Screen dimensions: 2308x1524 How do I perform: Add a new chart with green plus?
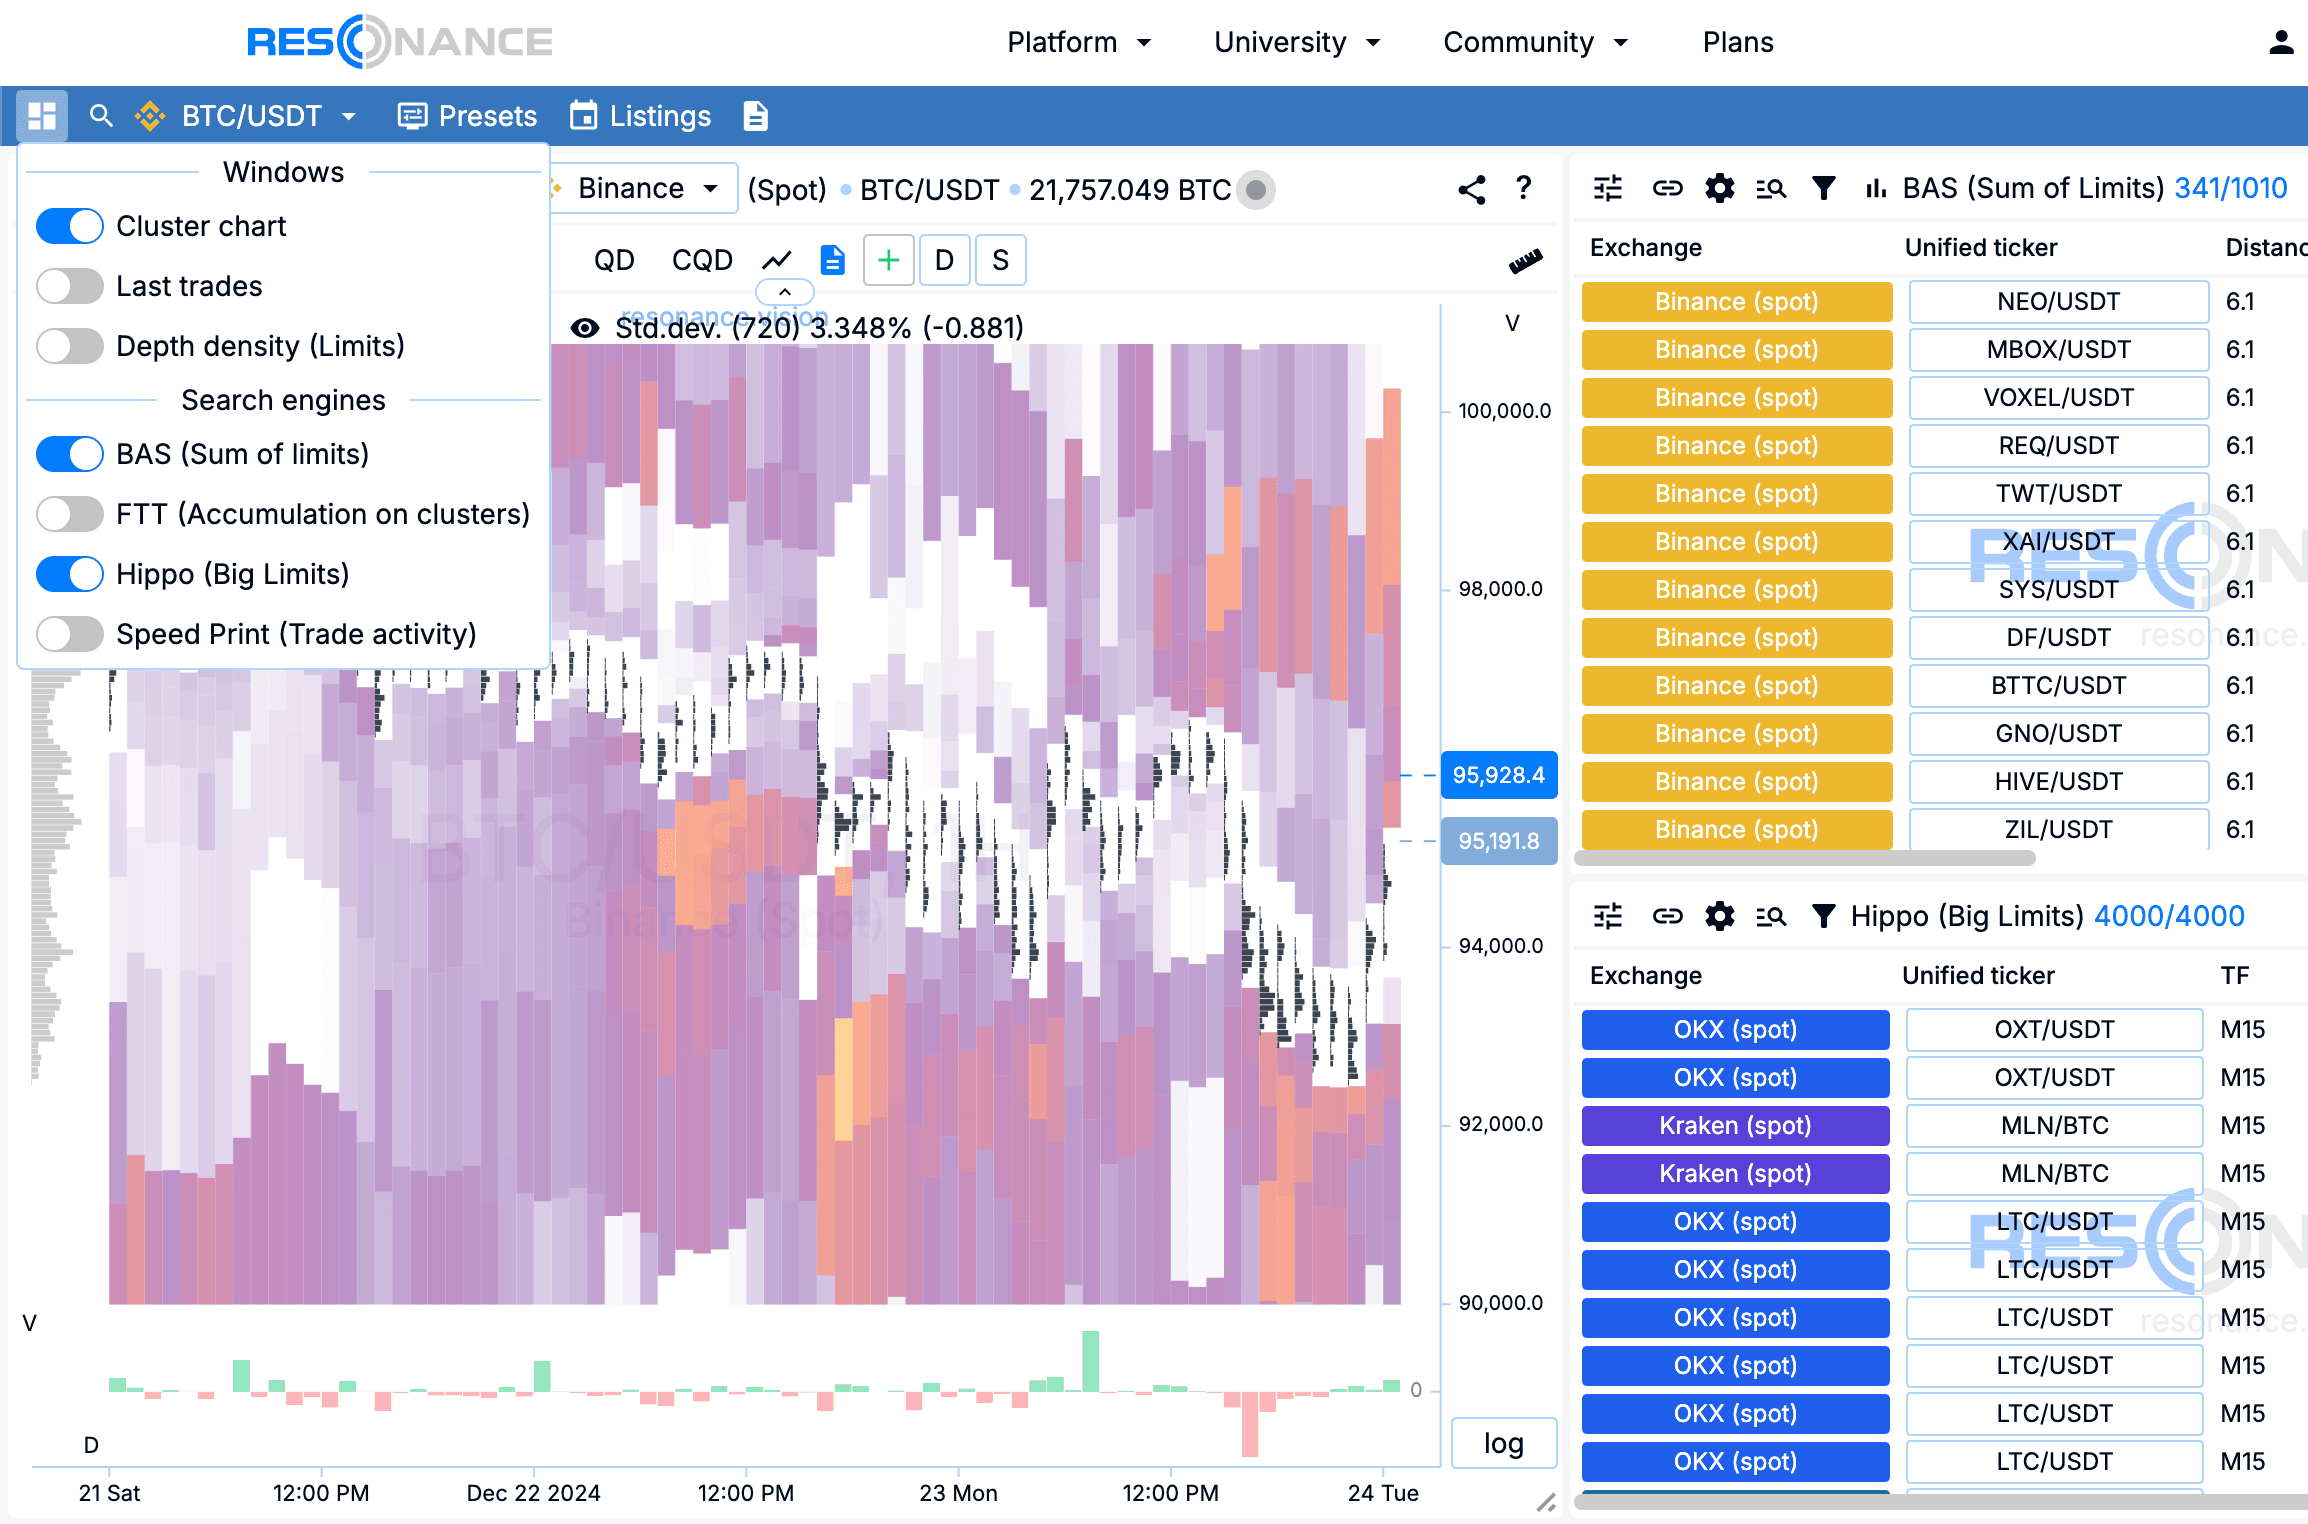pyautogui.click(x=888, y=261)
